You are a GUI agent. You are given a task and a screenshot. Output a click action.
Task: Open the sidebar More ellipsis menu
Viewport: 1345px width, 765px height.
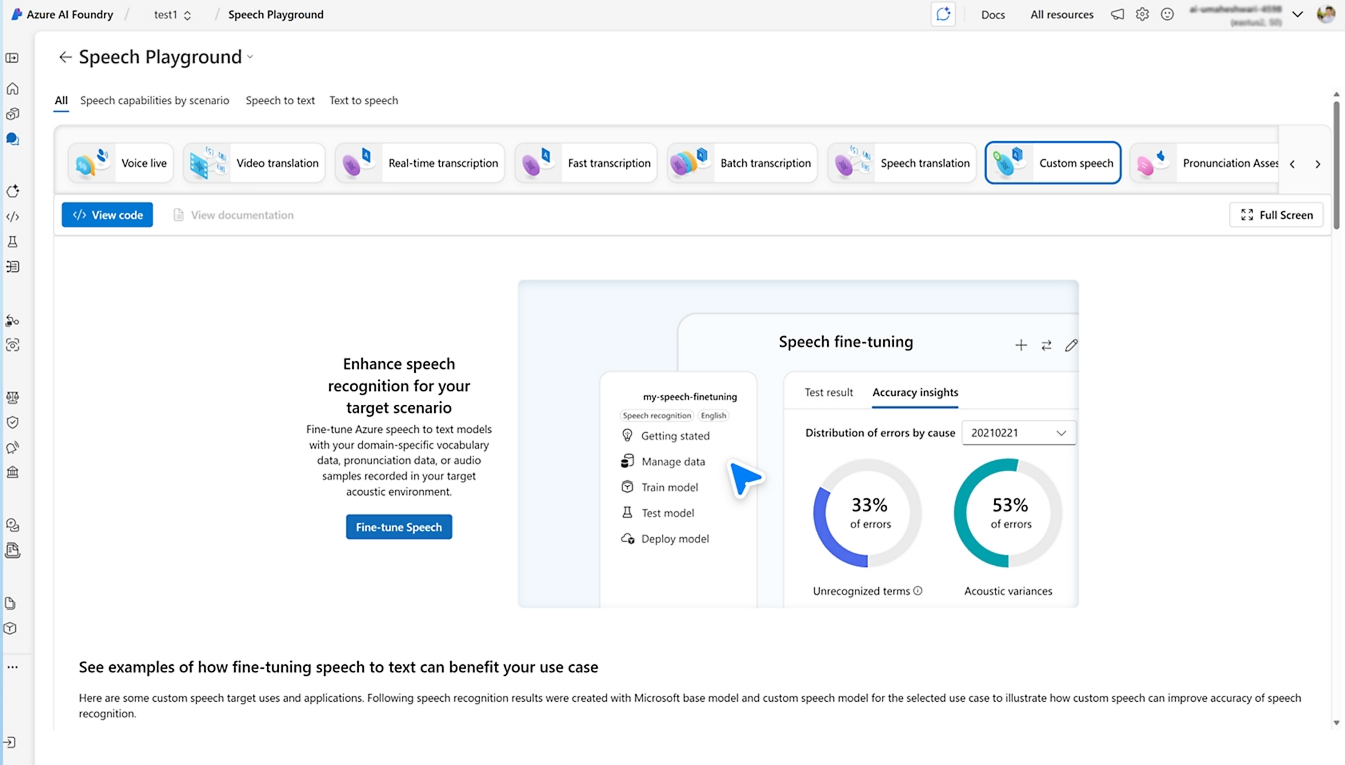12,667
